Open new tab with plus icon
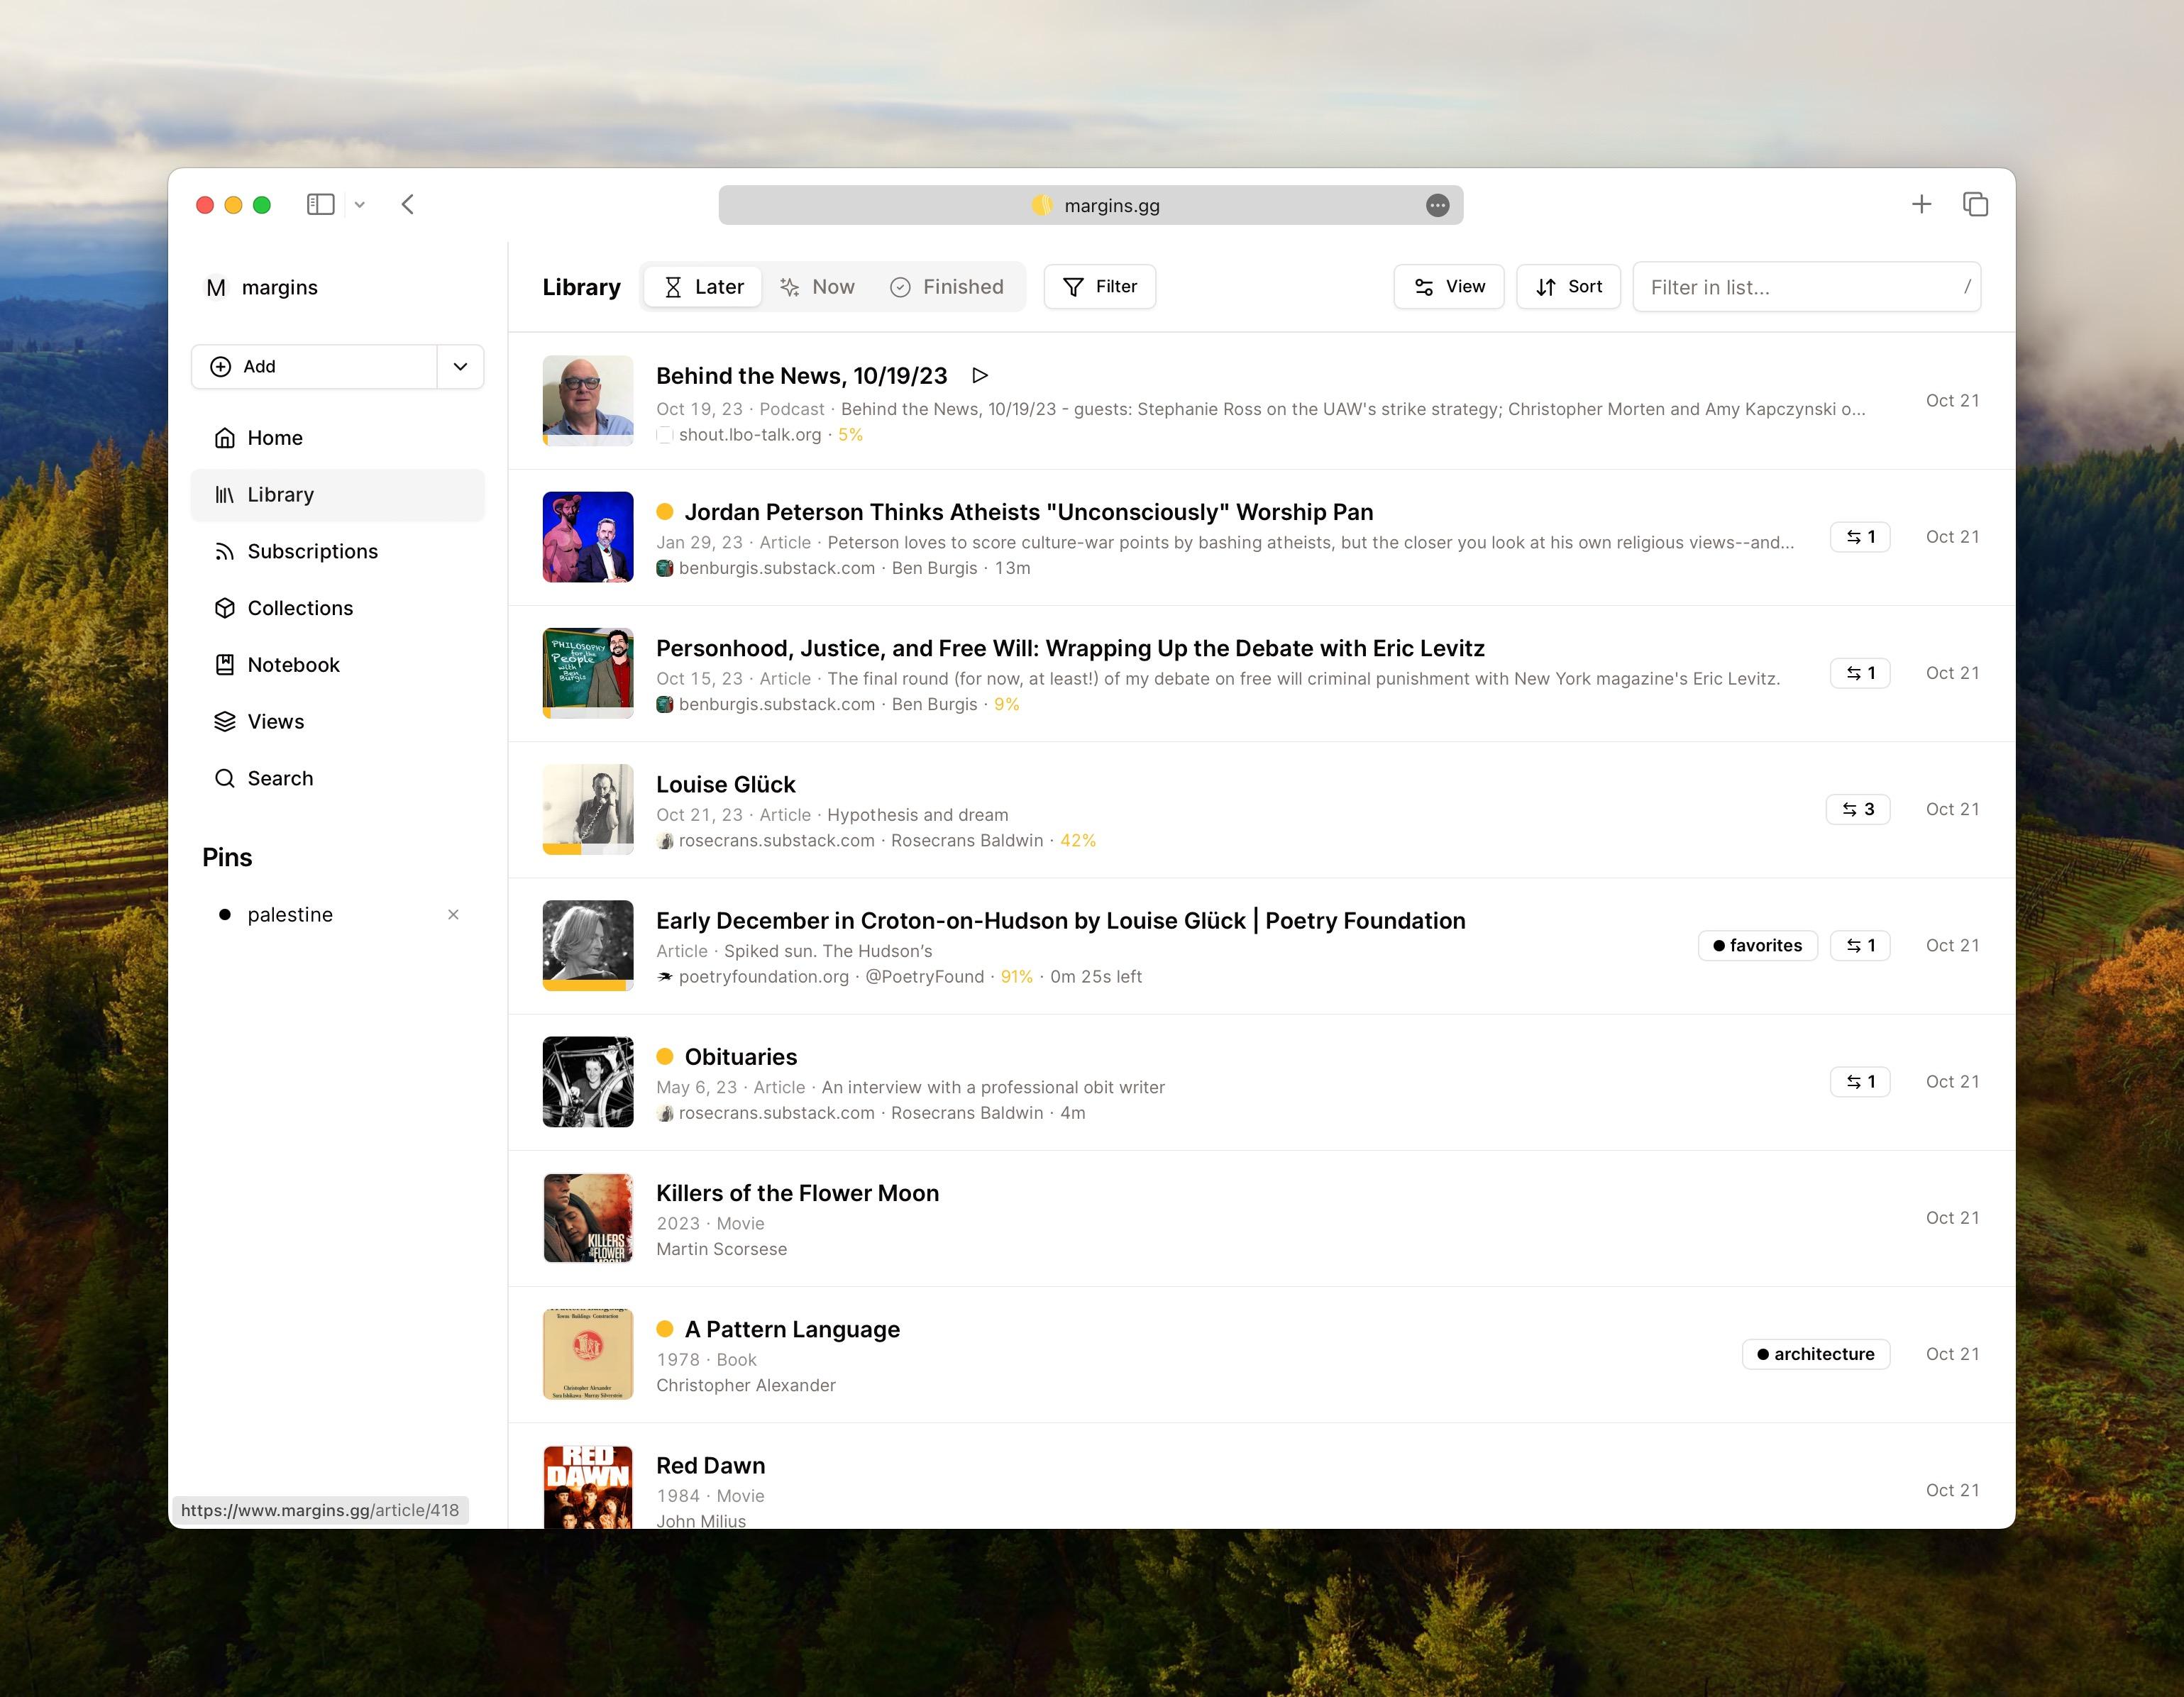Viewport: 2184px width, 1697px height. pyautogui.click(x=1921, y=205)
